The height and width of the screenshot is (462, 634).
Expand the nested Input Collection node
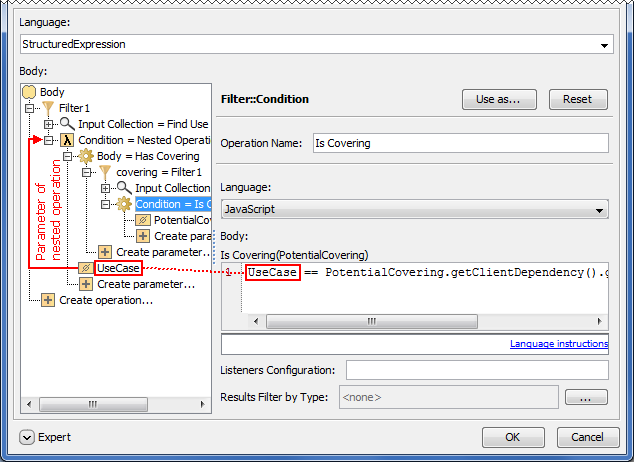106,188
